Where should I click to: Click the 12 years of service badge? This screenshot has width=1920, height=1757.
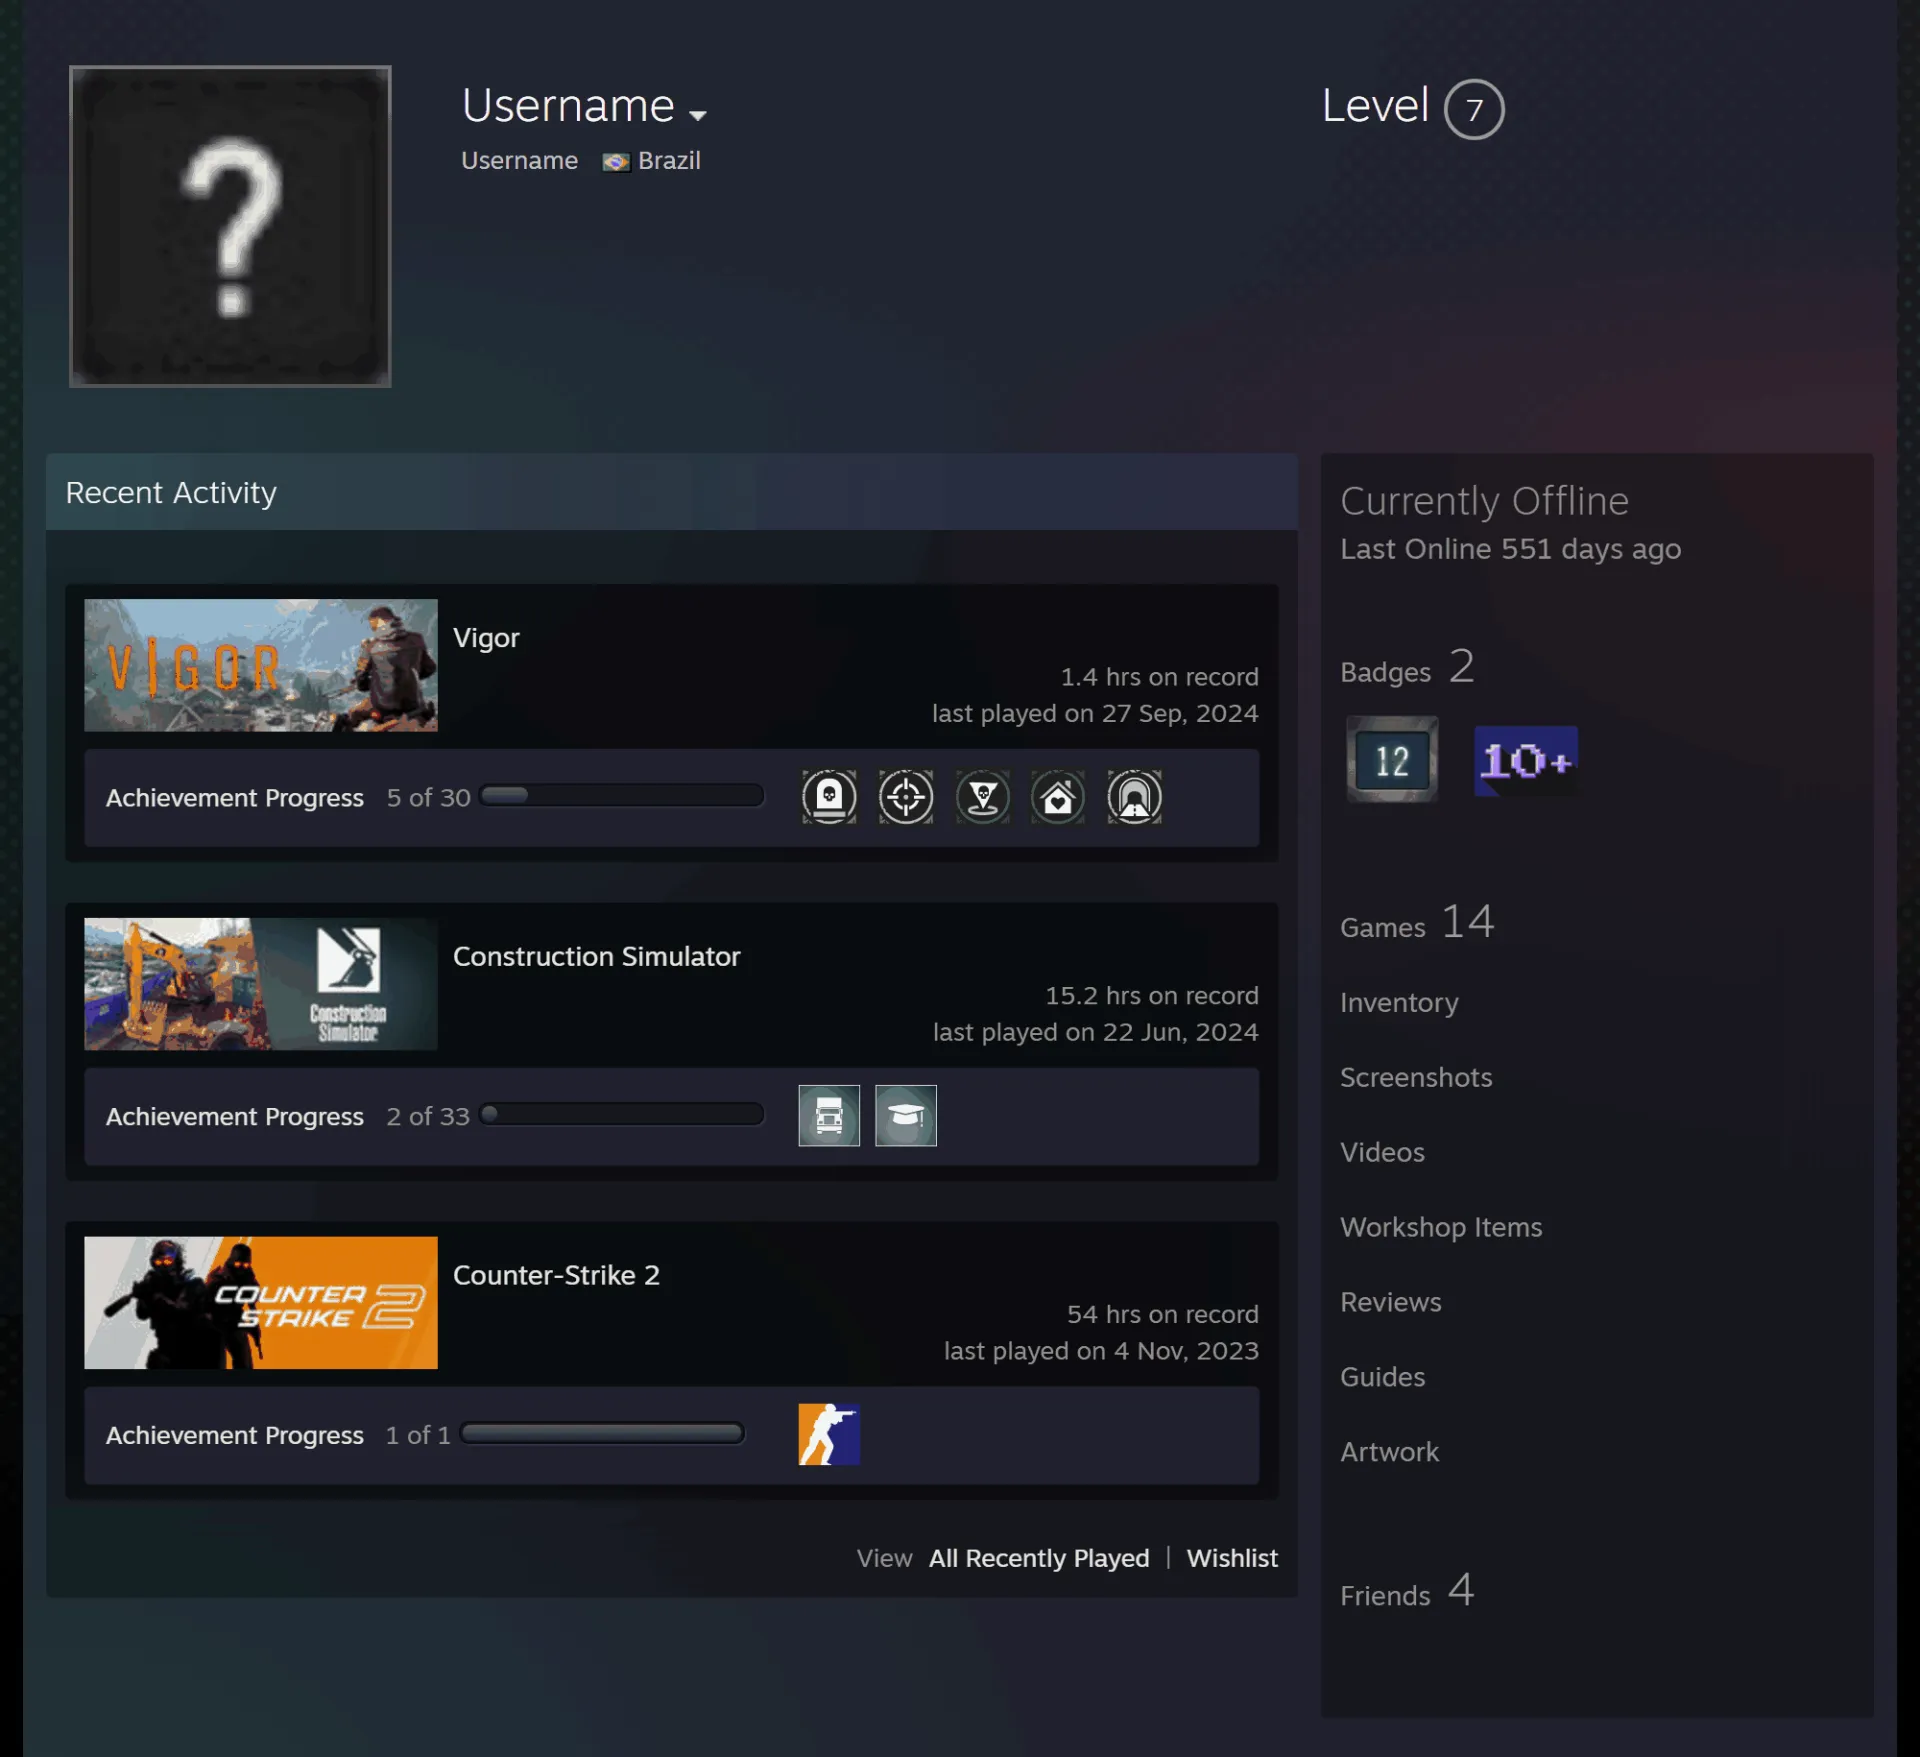[1392, 760]
